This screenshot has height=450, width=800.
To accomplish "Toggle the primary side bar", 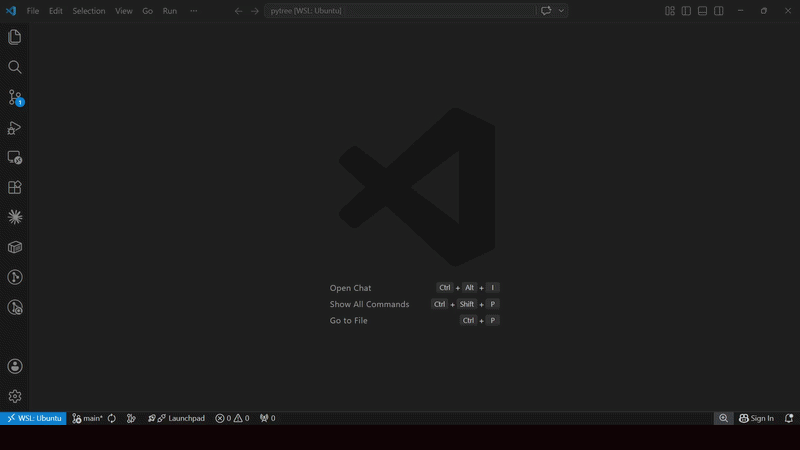I will click(686, 11).
